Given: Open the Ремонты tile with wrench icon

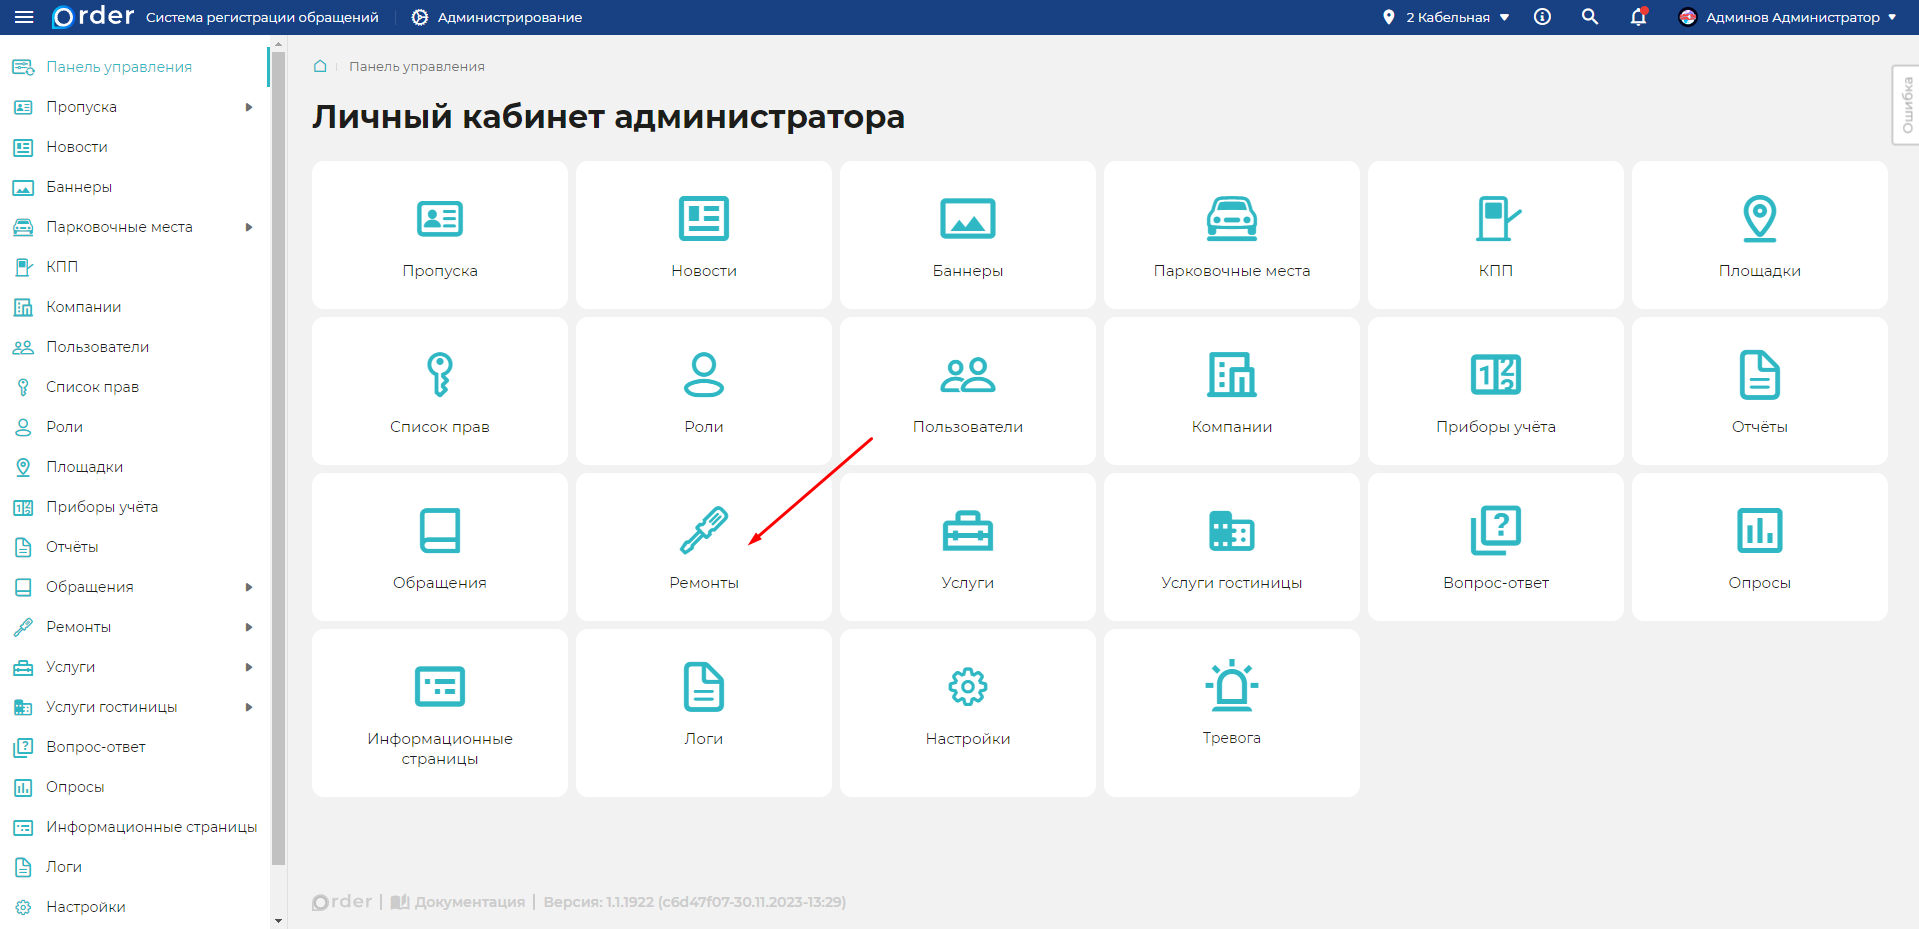Looking at the screenshot, I should [703, 547].
